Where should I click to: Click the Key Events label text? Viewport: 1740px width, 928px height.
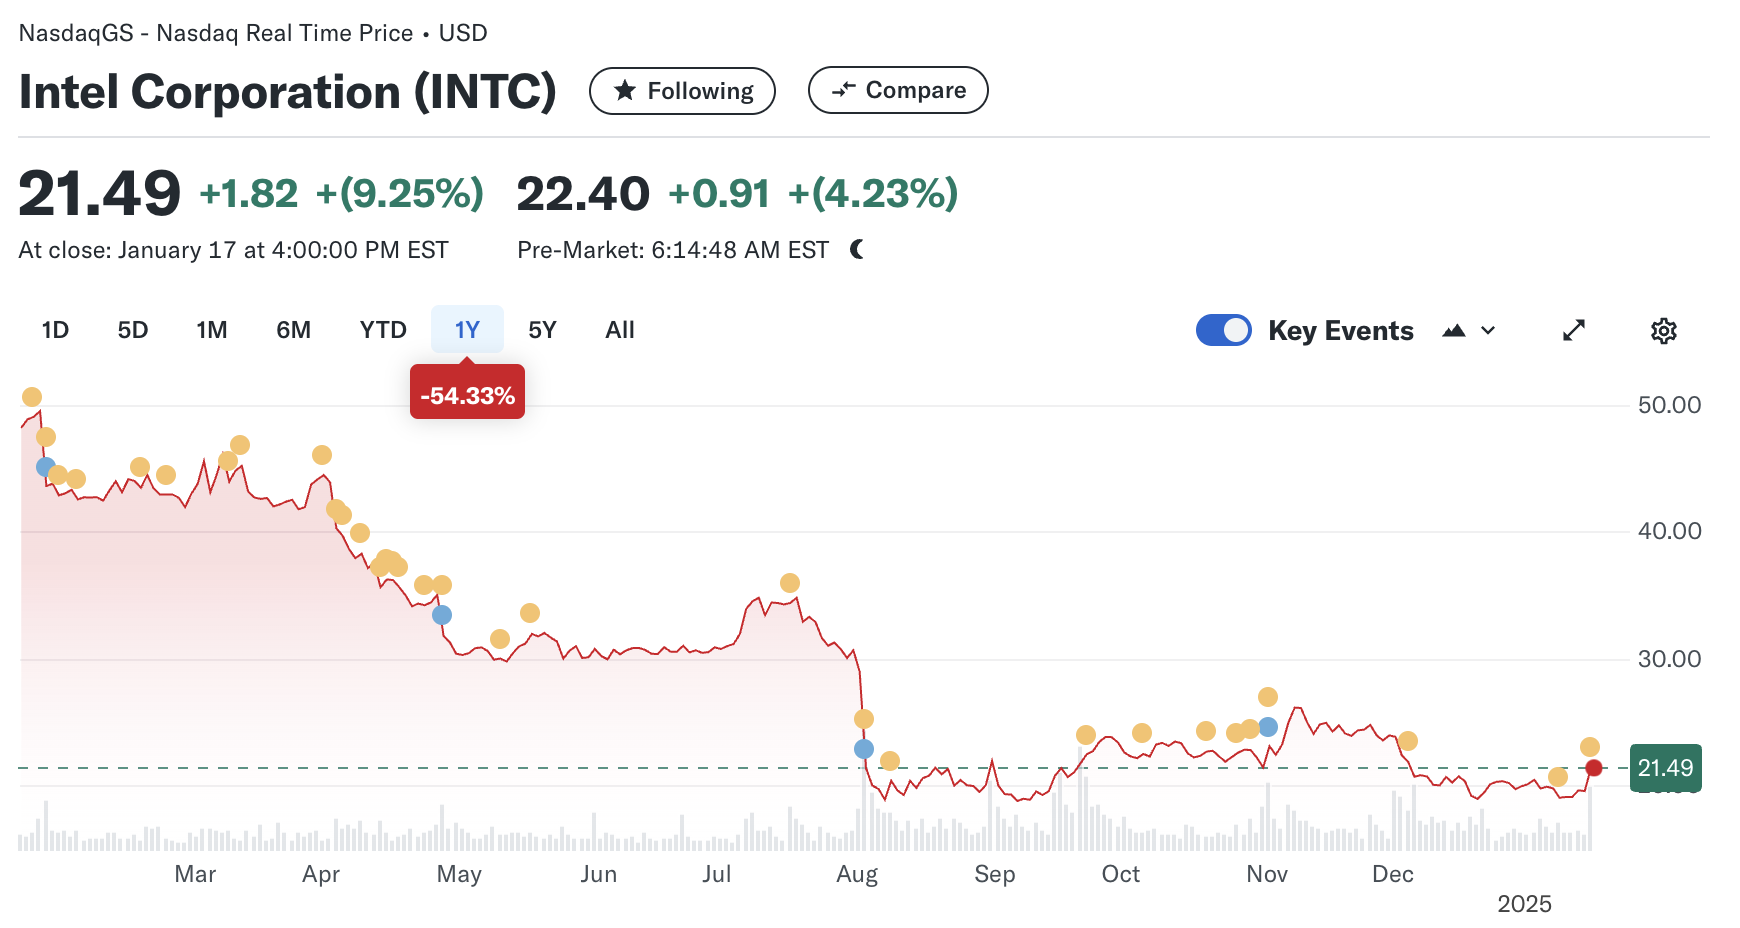[1341, 331]
